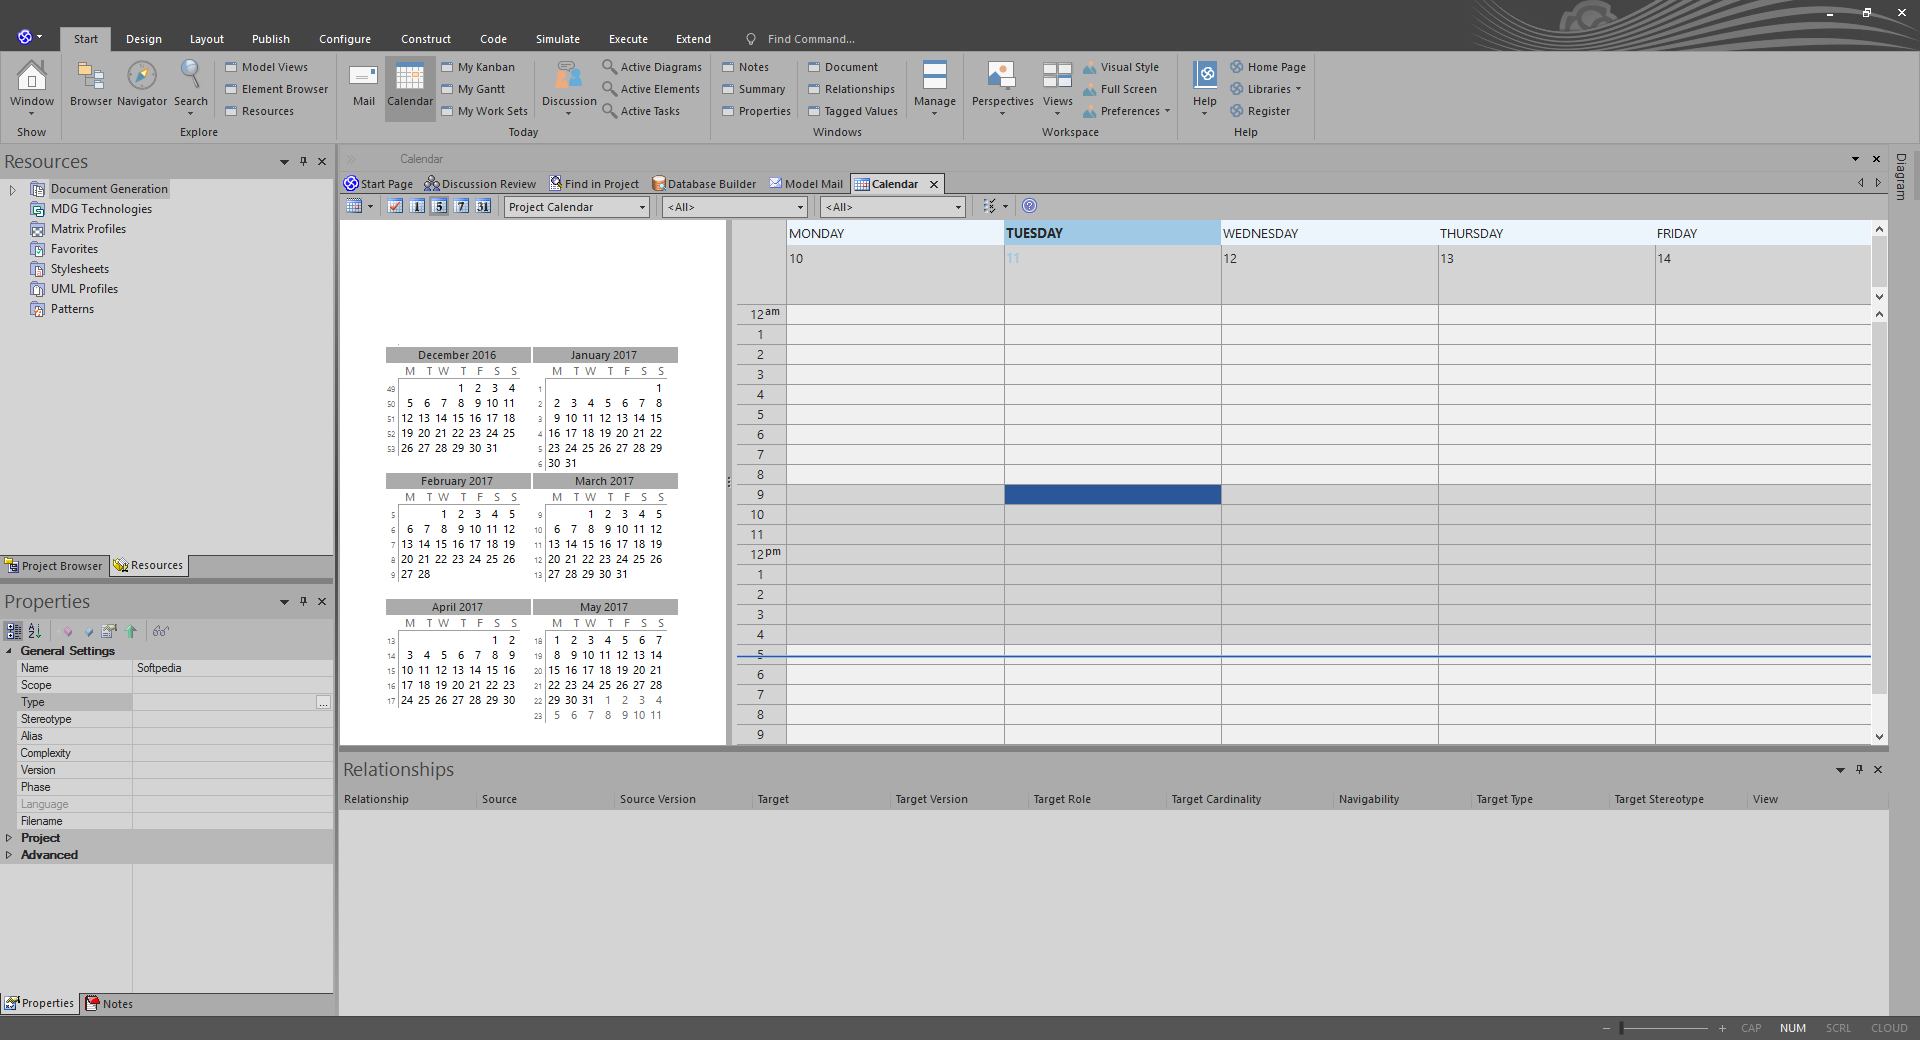
Task: Open the Libraries dropdown
Action: pyautogui.click(x=1266, y=89)
